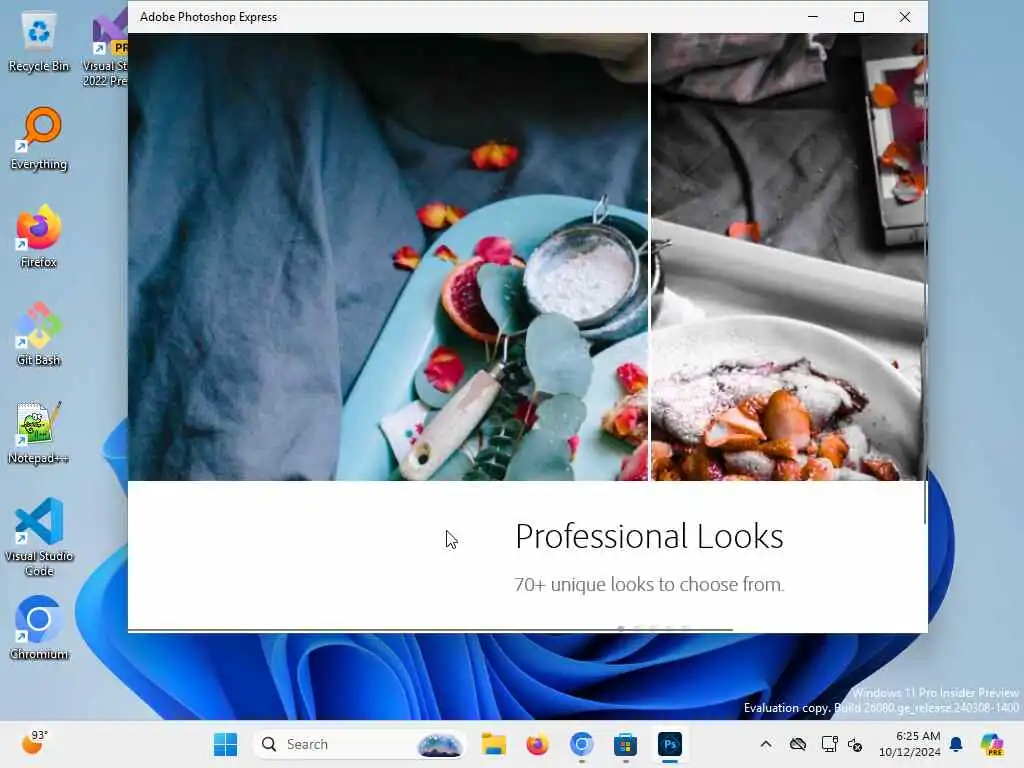Open the Windows Start menu
This screenshot has height=768, width=1024.
point(225,744)
